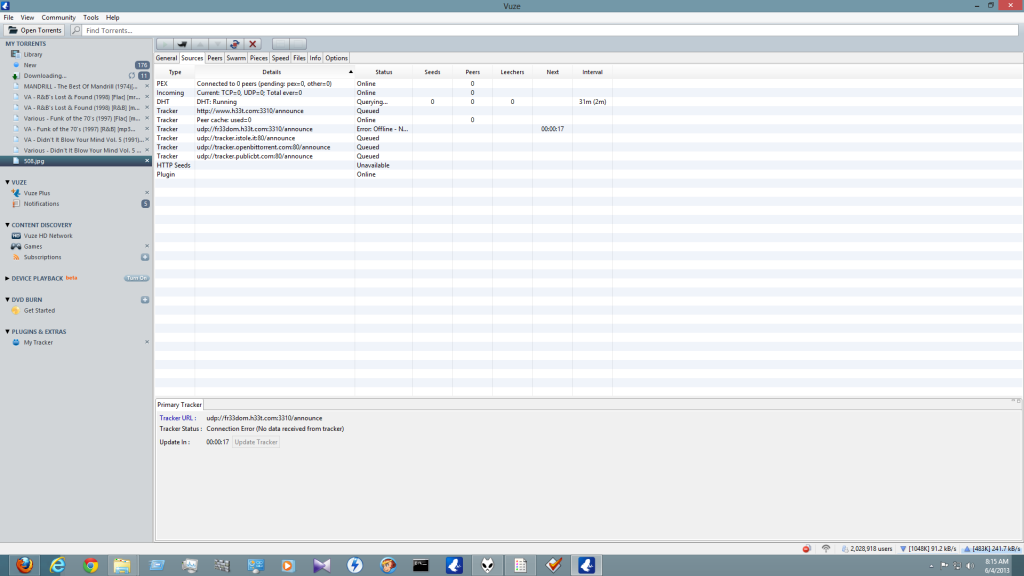Collapse the PLUGINS & EXTRAS section
This screenshot has width=1024, height=576.
pos(7,332)
